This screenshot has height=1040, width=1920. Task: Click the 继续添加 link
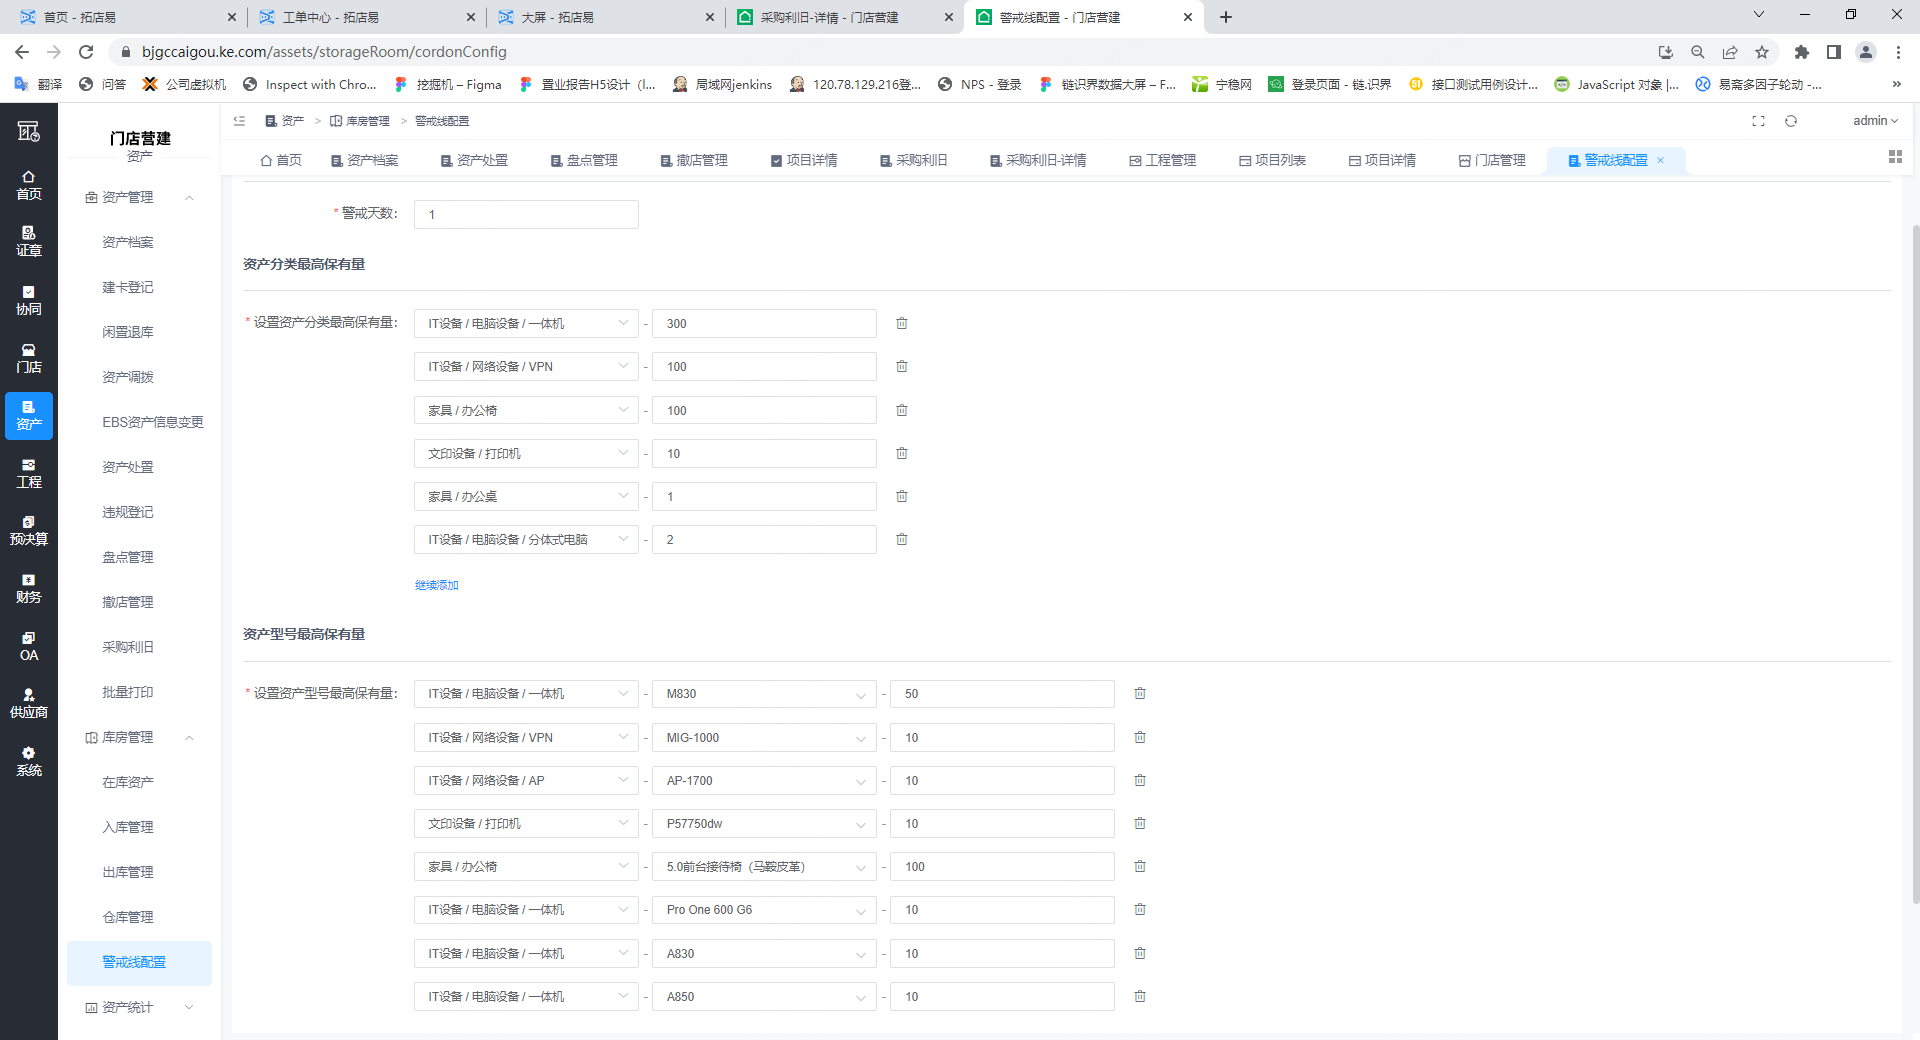436,585
